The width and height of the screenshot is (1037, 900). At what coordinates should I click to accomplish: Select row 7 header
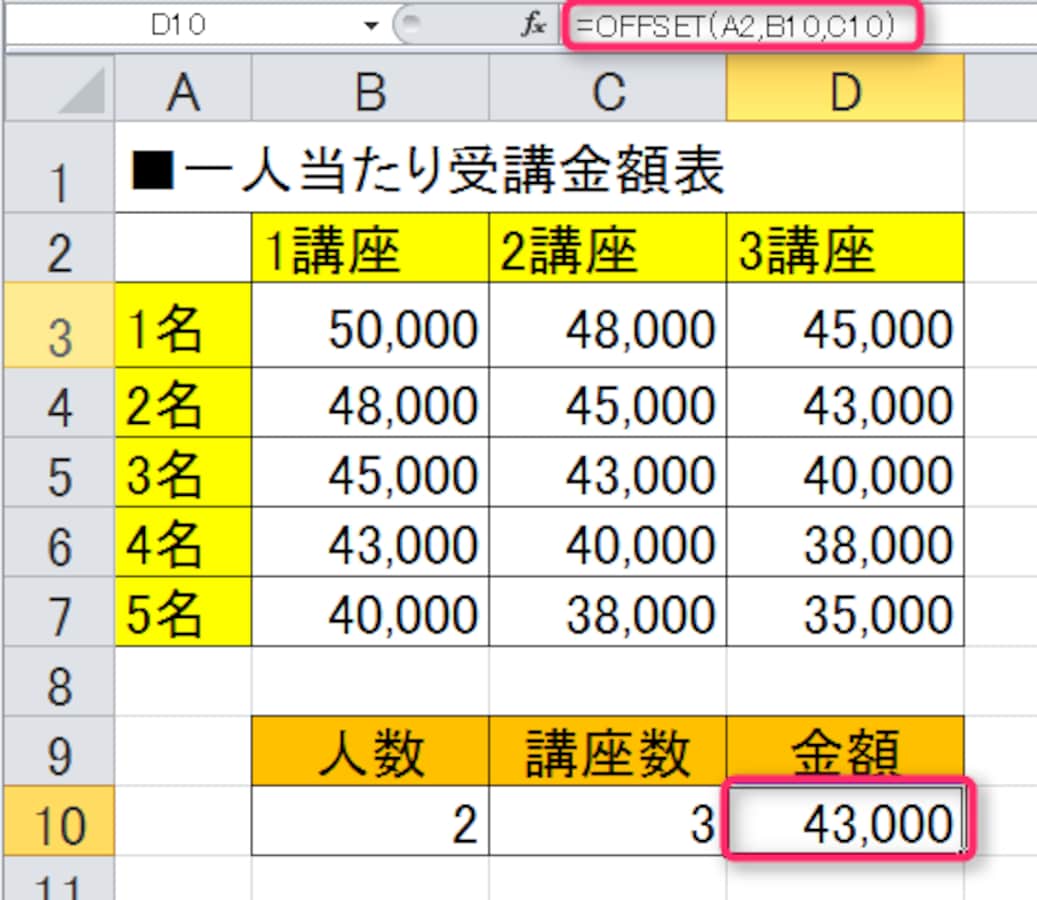click(x=60, y=612)
